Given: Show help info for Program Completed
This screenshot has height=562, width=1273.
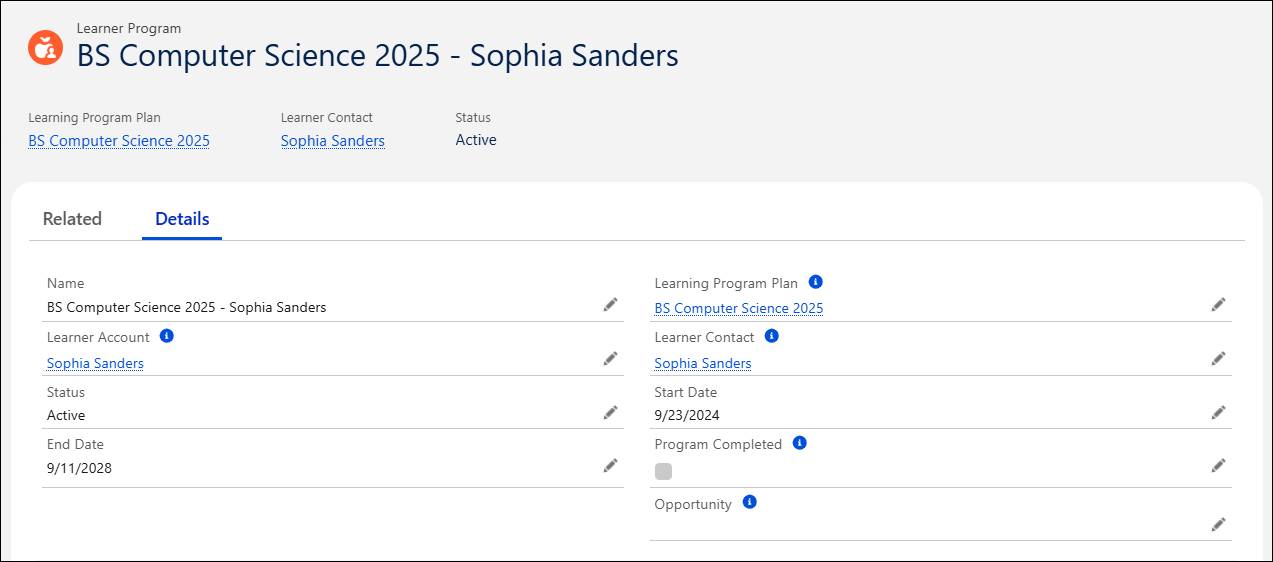Looking at the screenshot, I should (799, 442).
